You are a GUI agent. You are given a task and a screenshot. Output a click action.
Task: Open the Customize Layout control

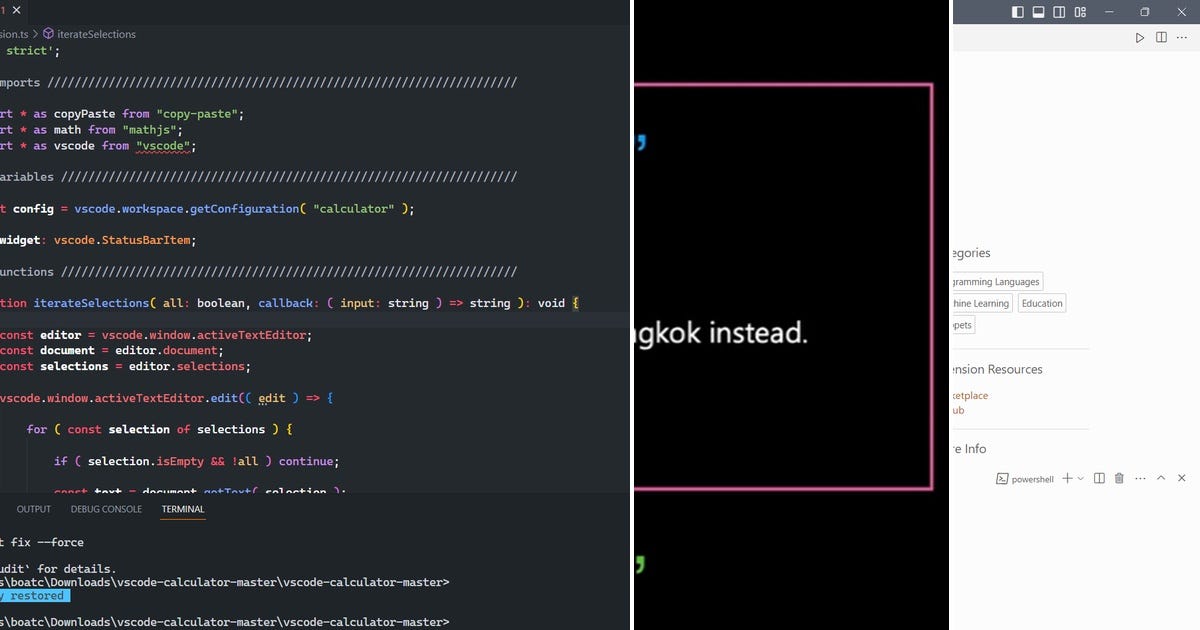(1081, 12)
